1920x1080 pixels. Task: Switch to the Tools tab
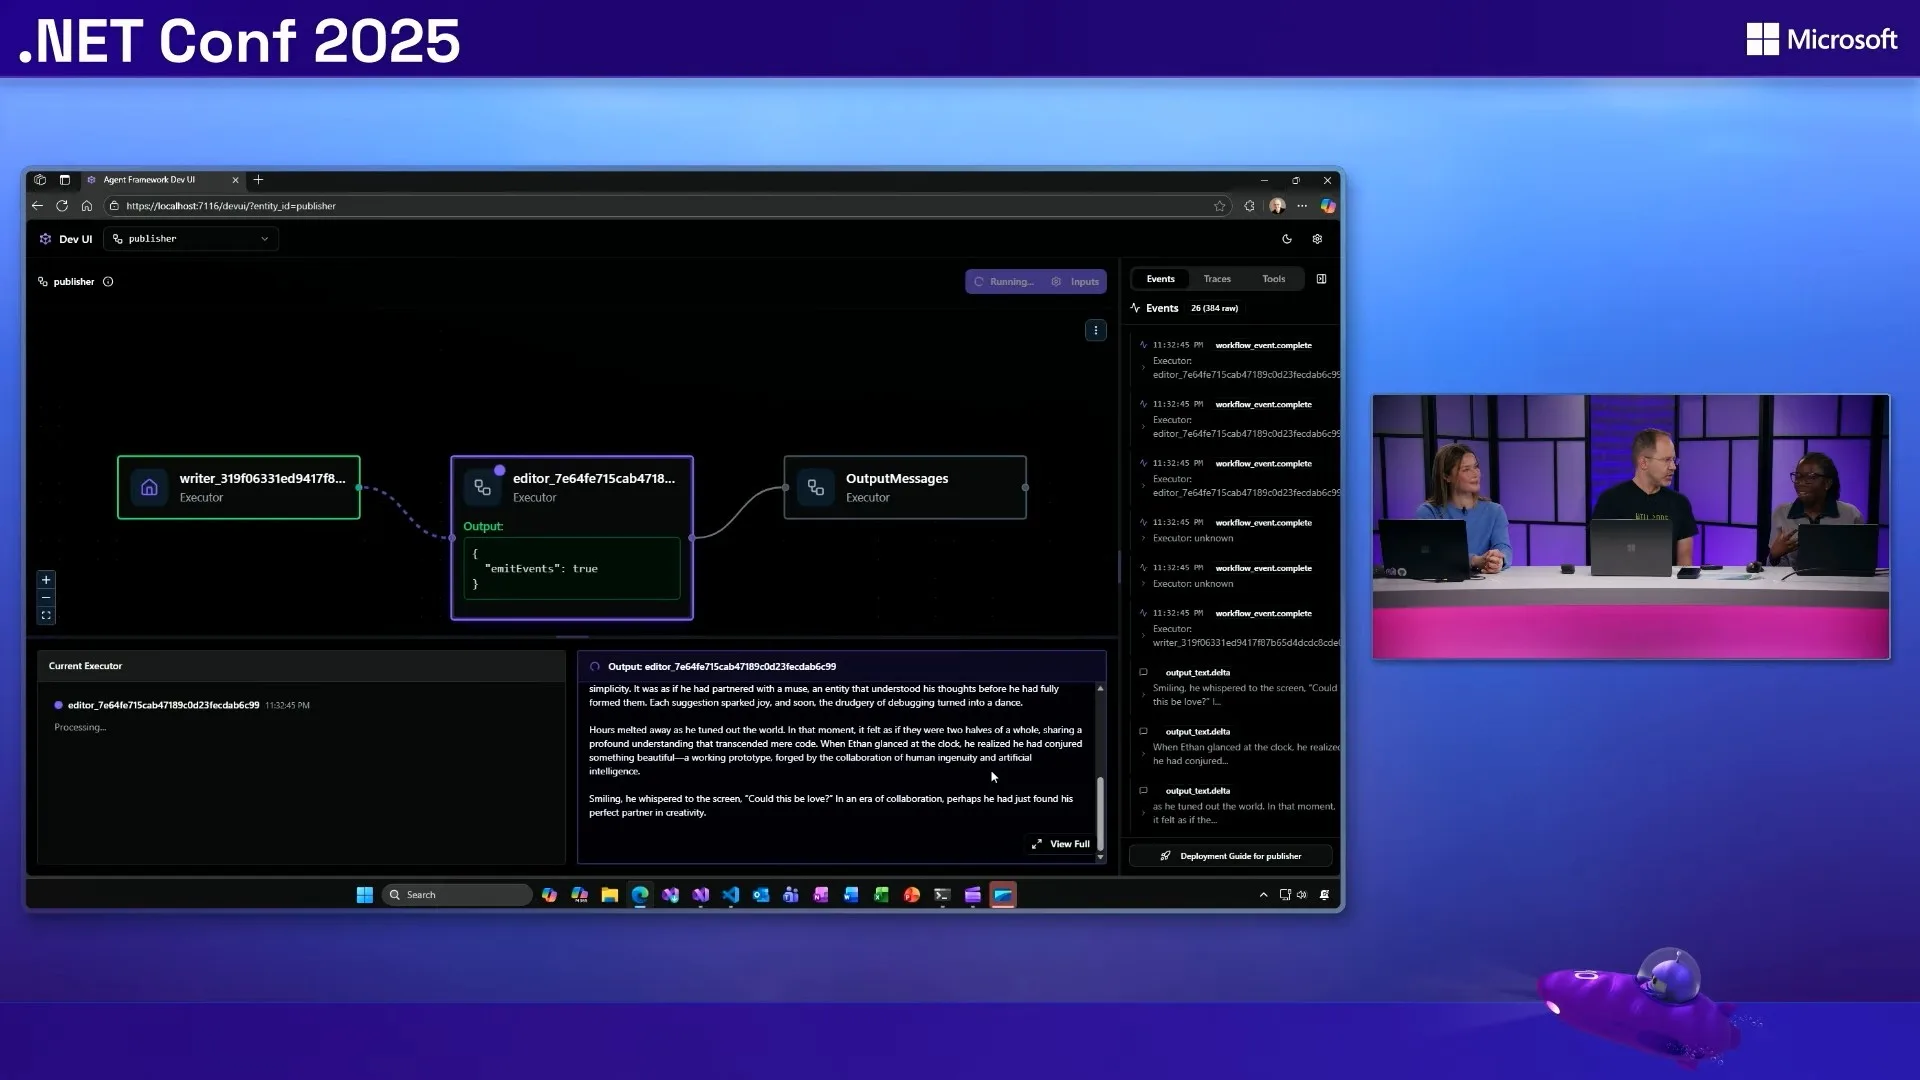[1273, 279]
